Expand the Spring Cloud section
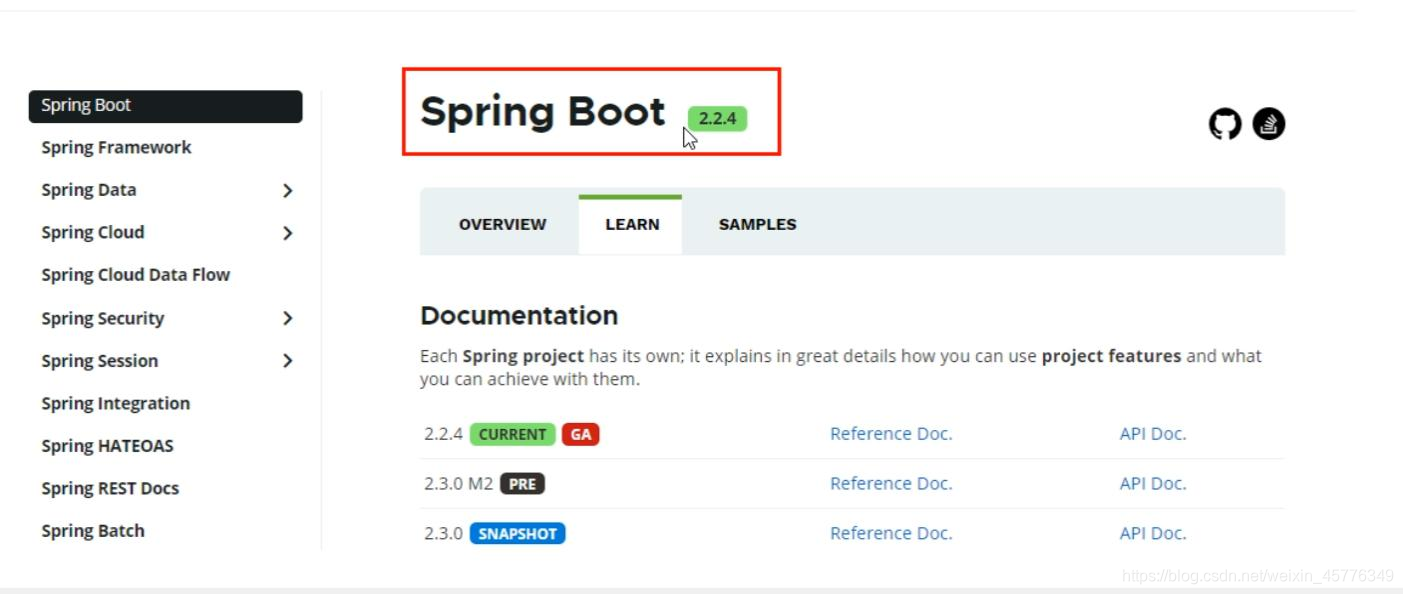The height and width of the screenshot is (594, 1403). pos(288,232)
